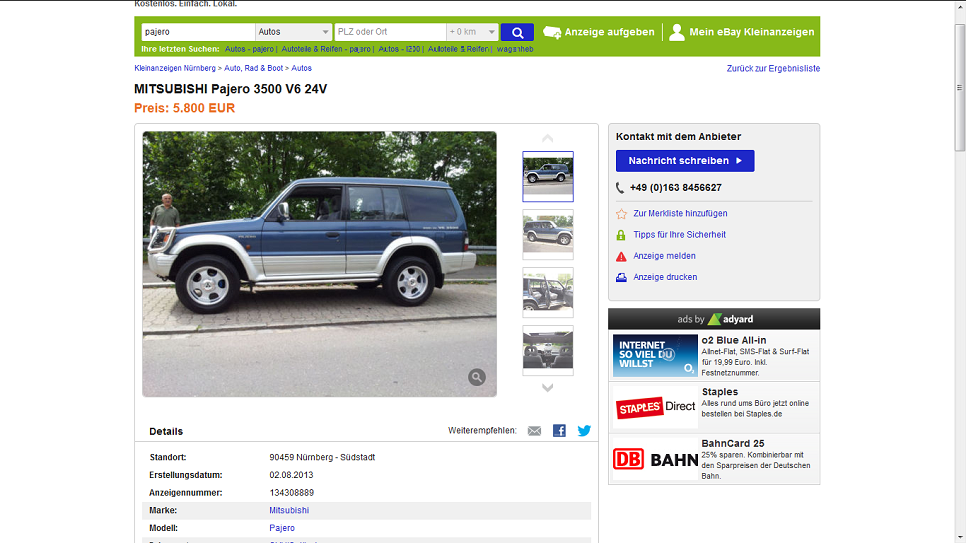This screenshot has width=966, height=543.
Task: Share the listing via Facebook icon
Action: point(559,431)
